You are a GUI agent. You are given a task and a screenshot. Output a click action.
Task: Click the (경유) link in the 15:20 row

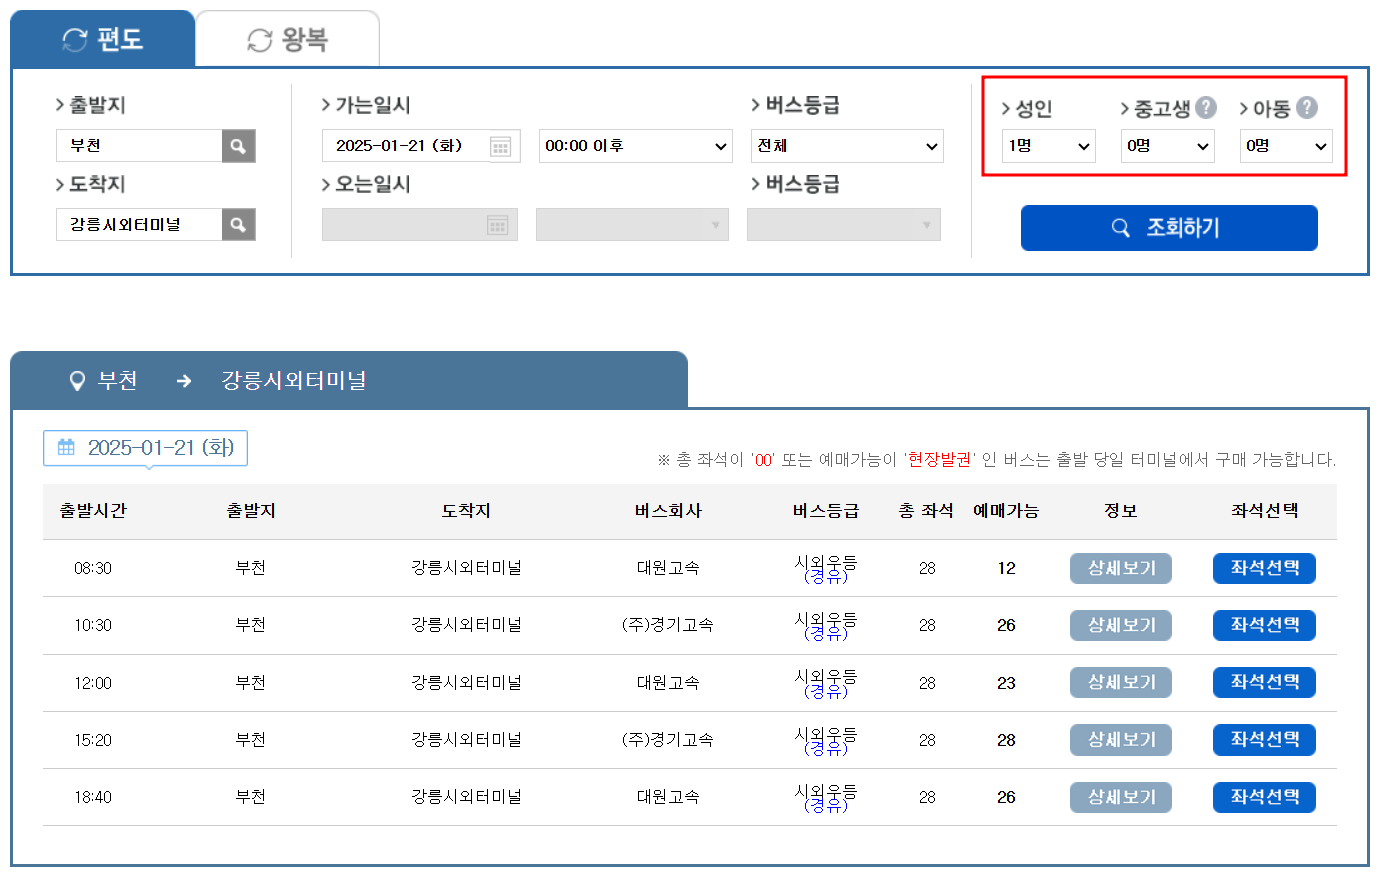[826, 748]
